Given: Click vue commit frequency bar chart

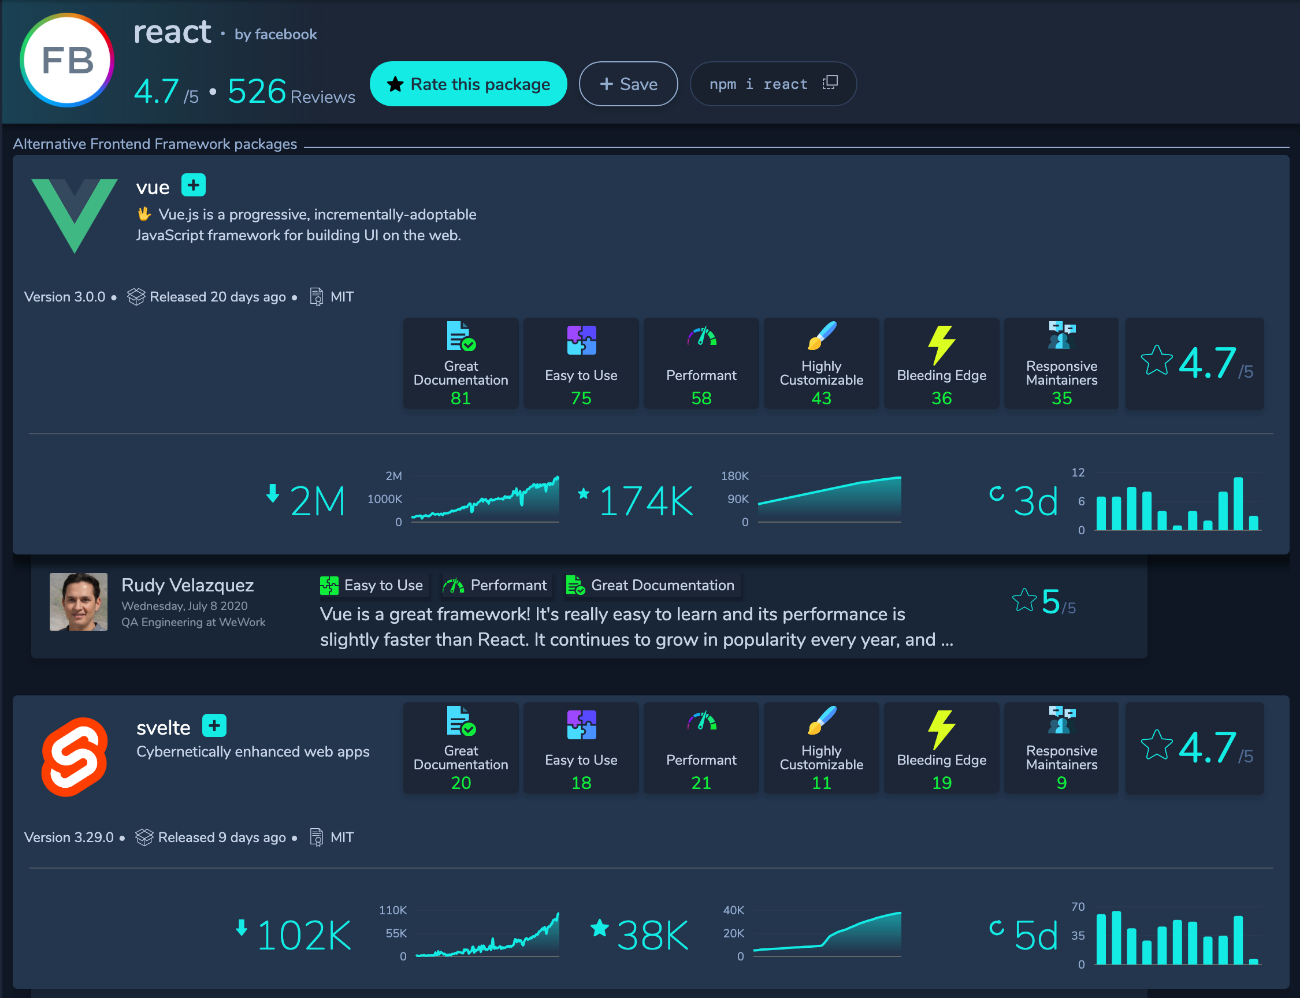Looking at the screenshot, I should click(x=1178, y=503).
